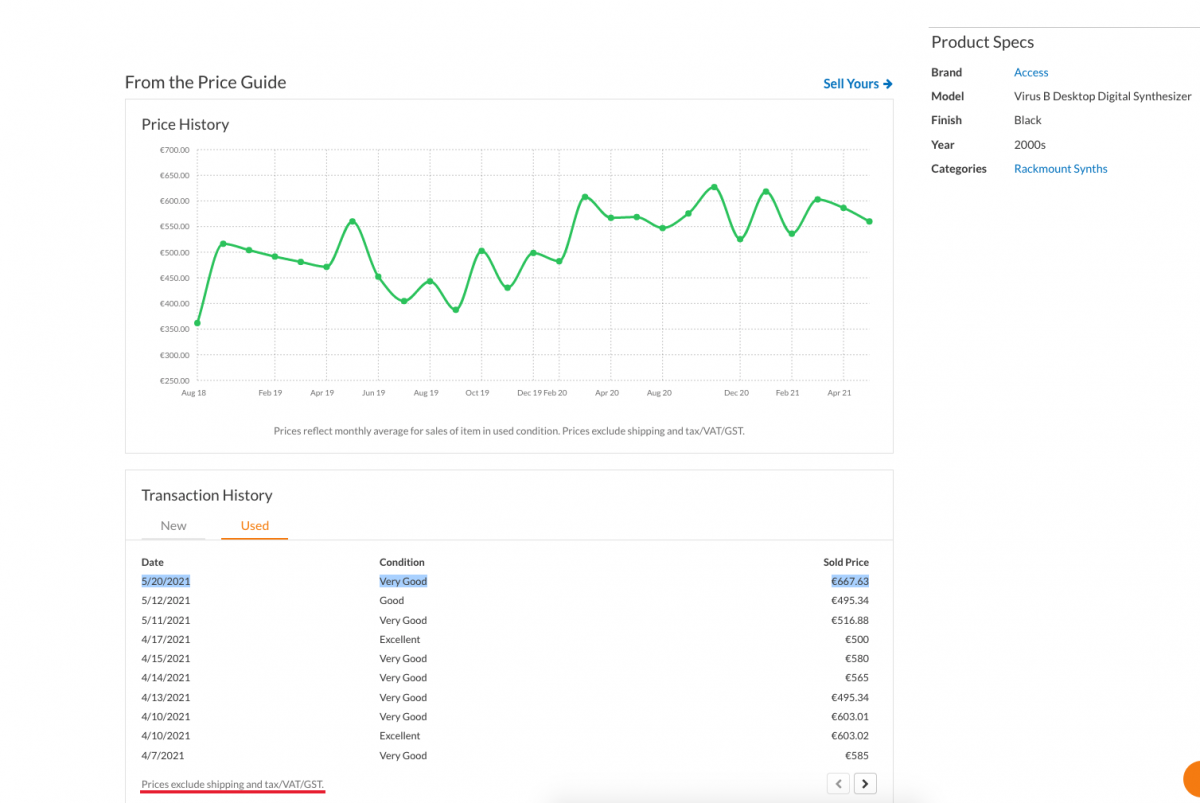The width and height of the screenshot is (1200, 803).
Task: Open the Rackmount Synths category link
Action: coord(1060,169)
